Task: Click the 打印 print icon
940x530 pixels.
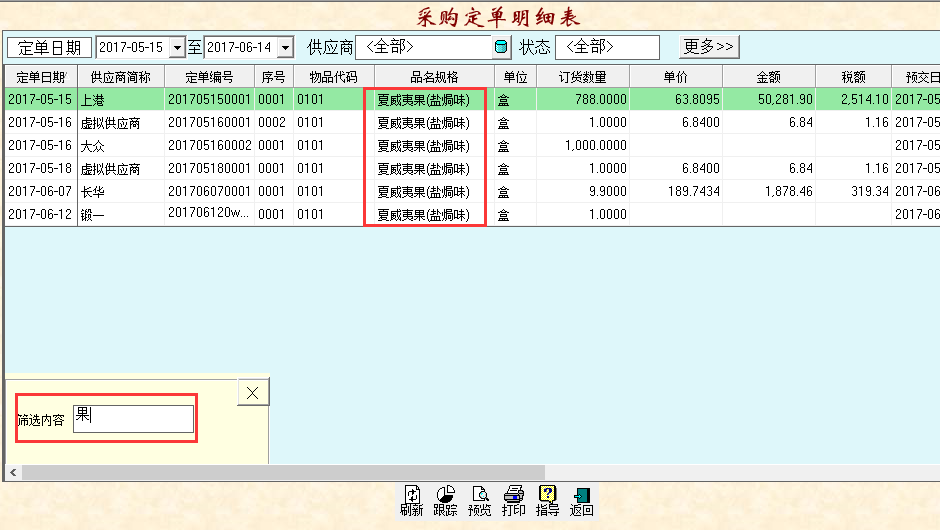Action: pos(514,501)
